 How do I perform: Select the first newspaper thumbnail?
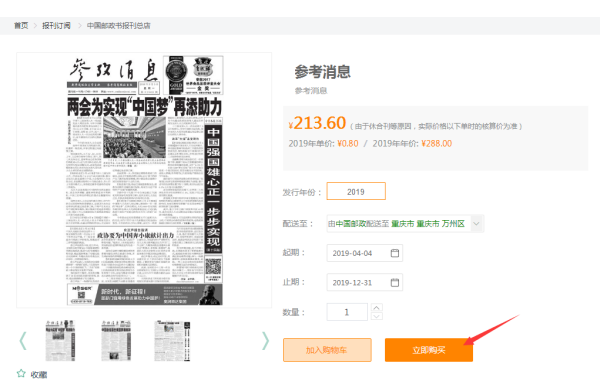(60, 341)
